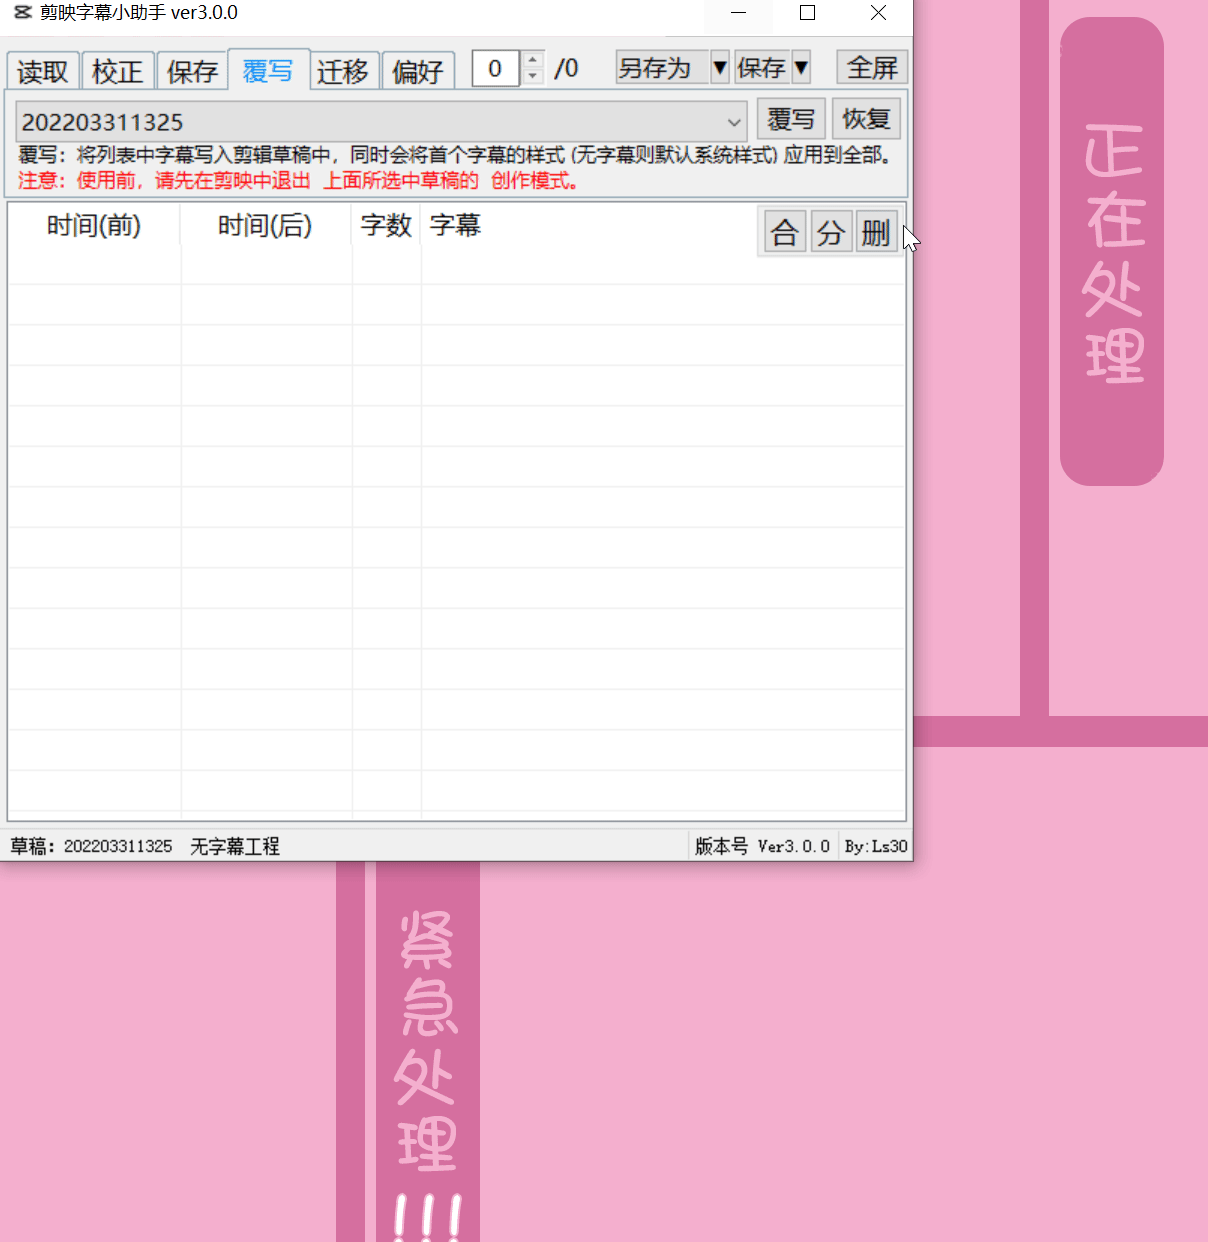
Task: Open the 偏好 preferences tab
Action: click(418, 70)
